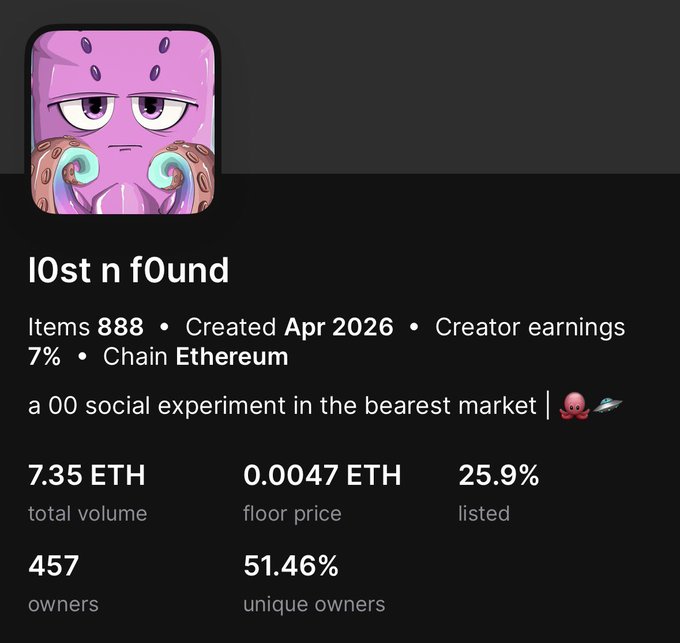Click the "unique owners" label

click(314, 604)
